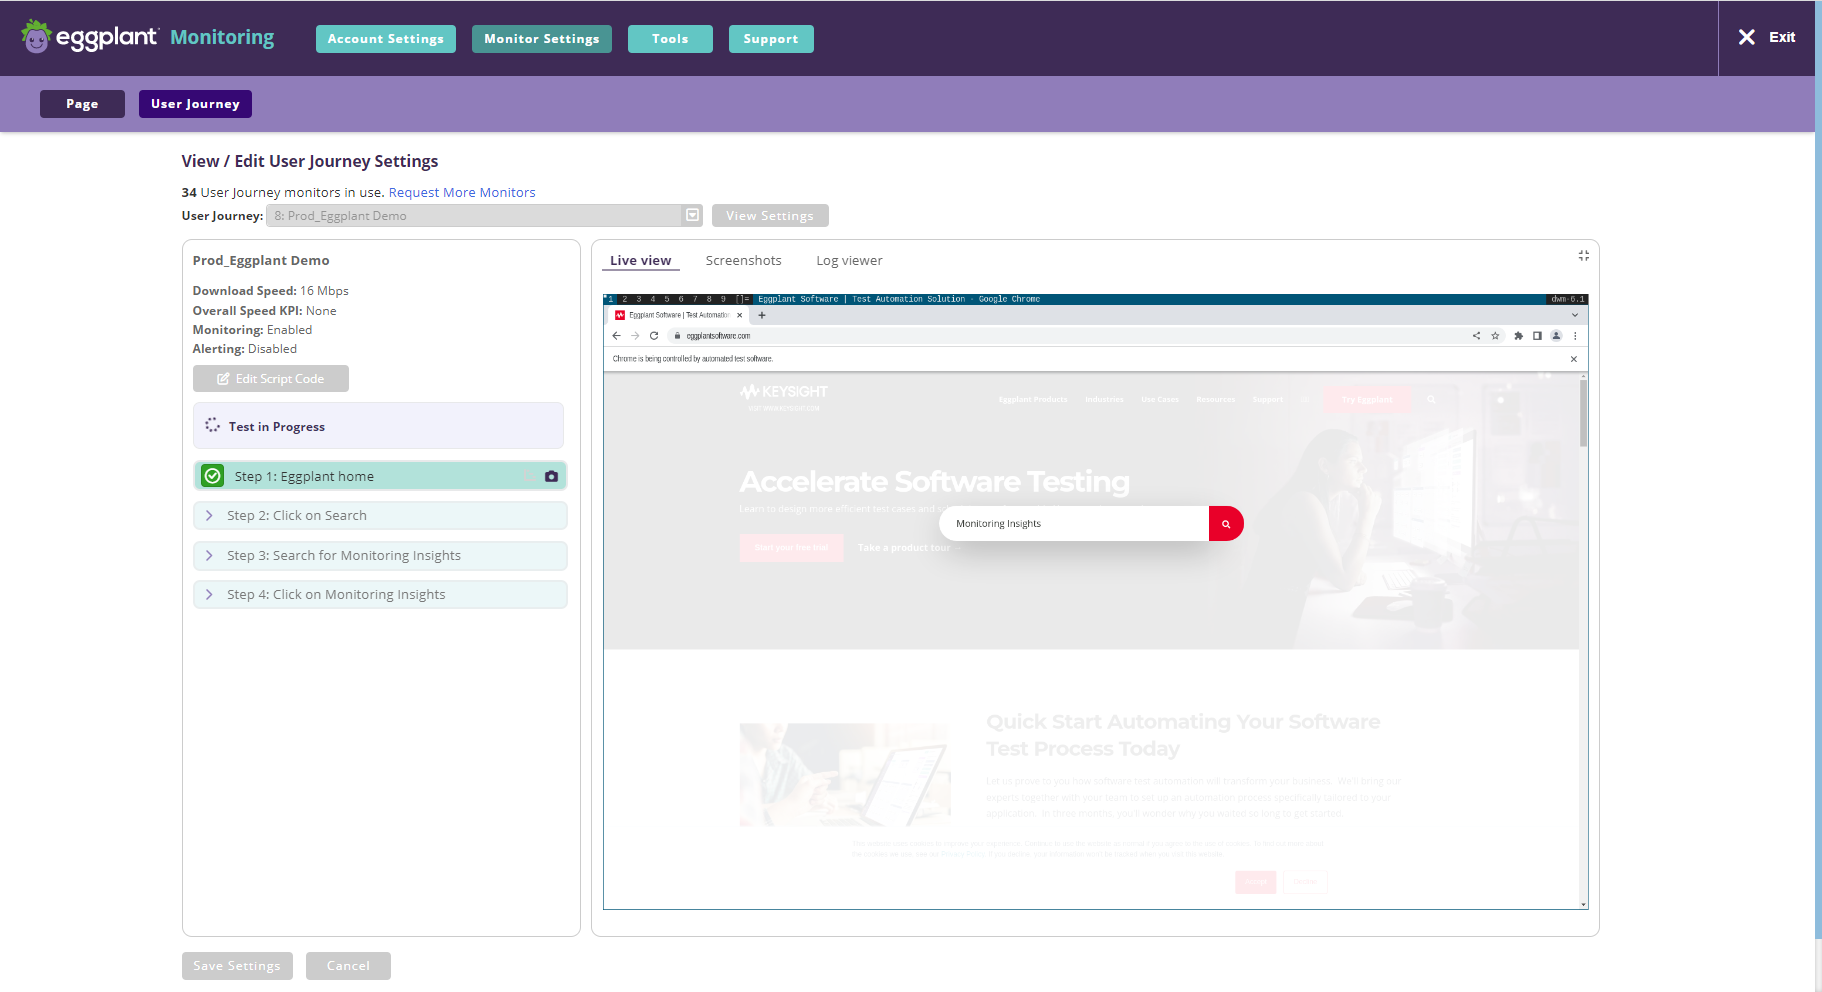Click the 'Prod_Eggplant Demo' panel heading

click(x=261, y=260)
